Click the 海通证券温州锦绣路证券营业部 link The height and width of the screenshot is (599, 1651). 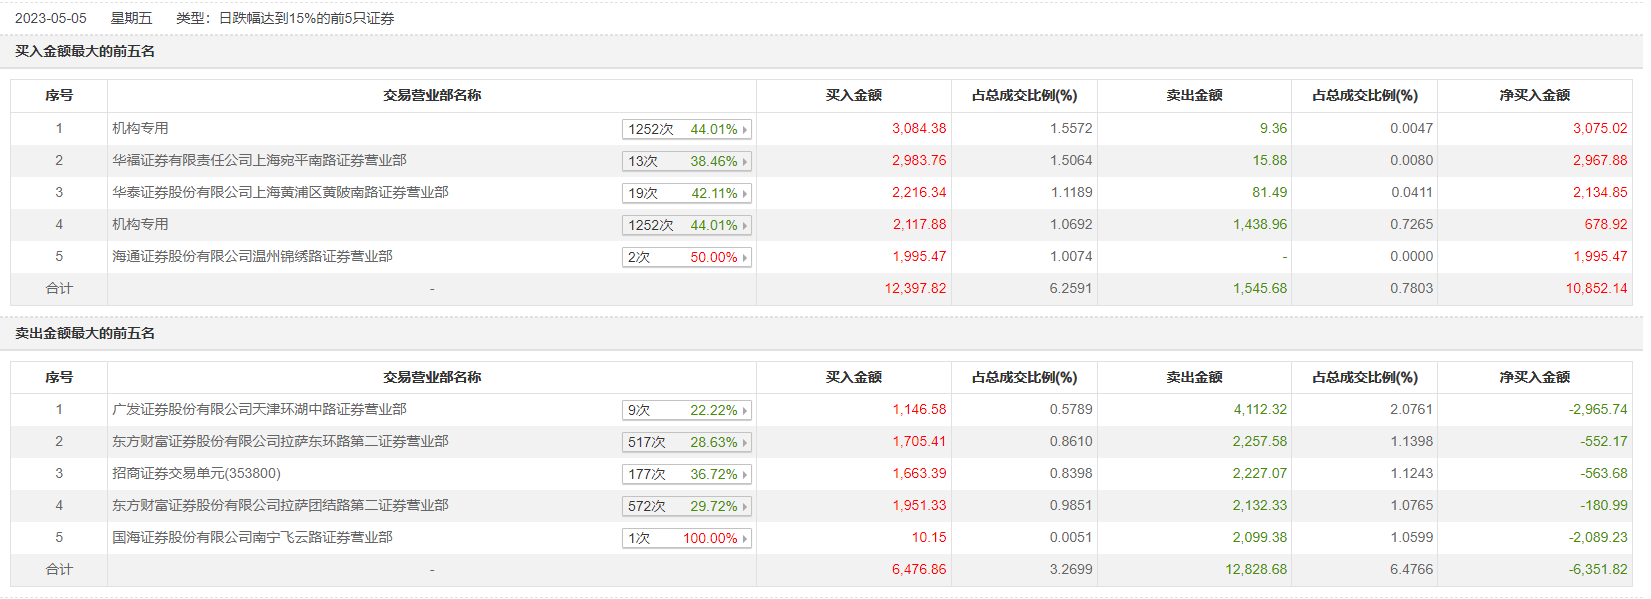252,256
